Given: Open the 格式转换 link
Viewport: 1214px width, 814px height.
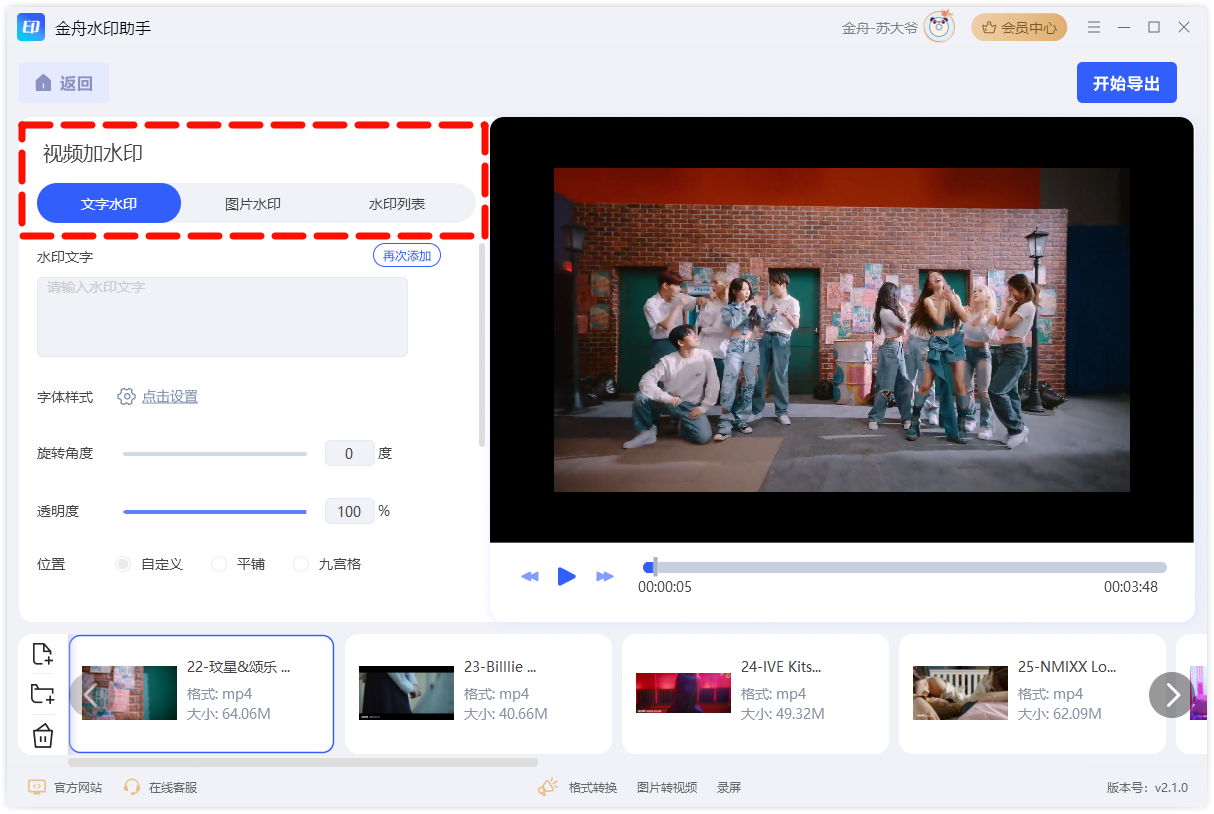Looking at the screenshot, I should [593, 787].
